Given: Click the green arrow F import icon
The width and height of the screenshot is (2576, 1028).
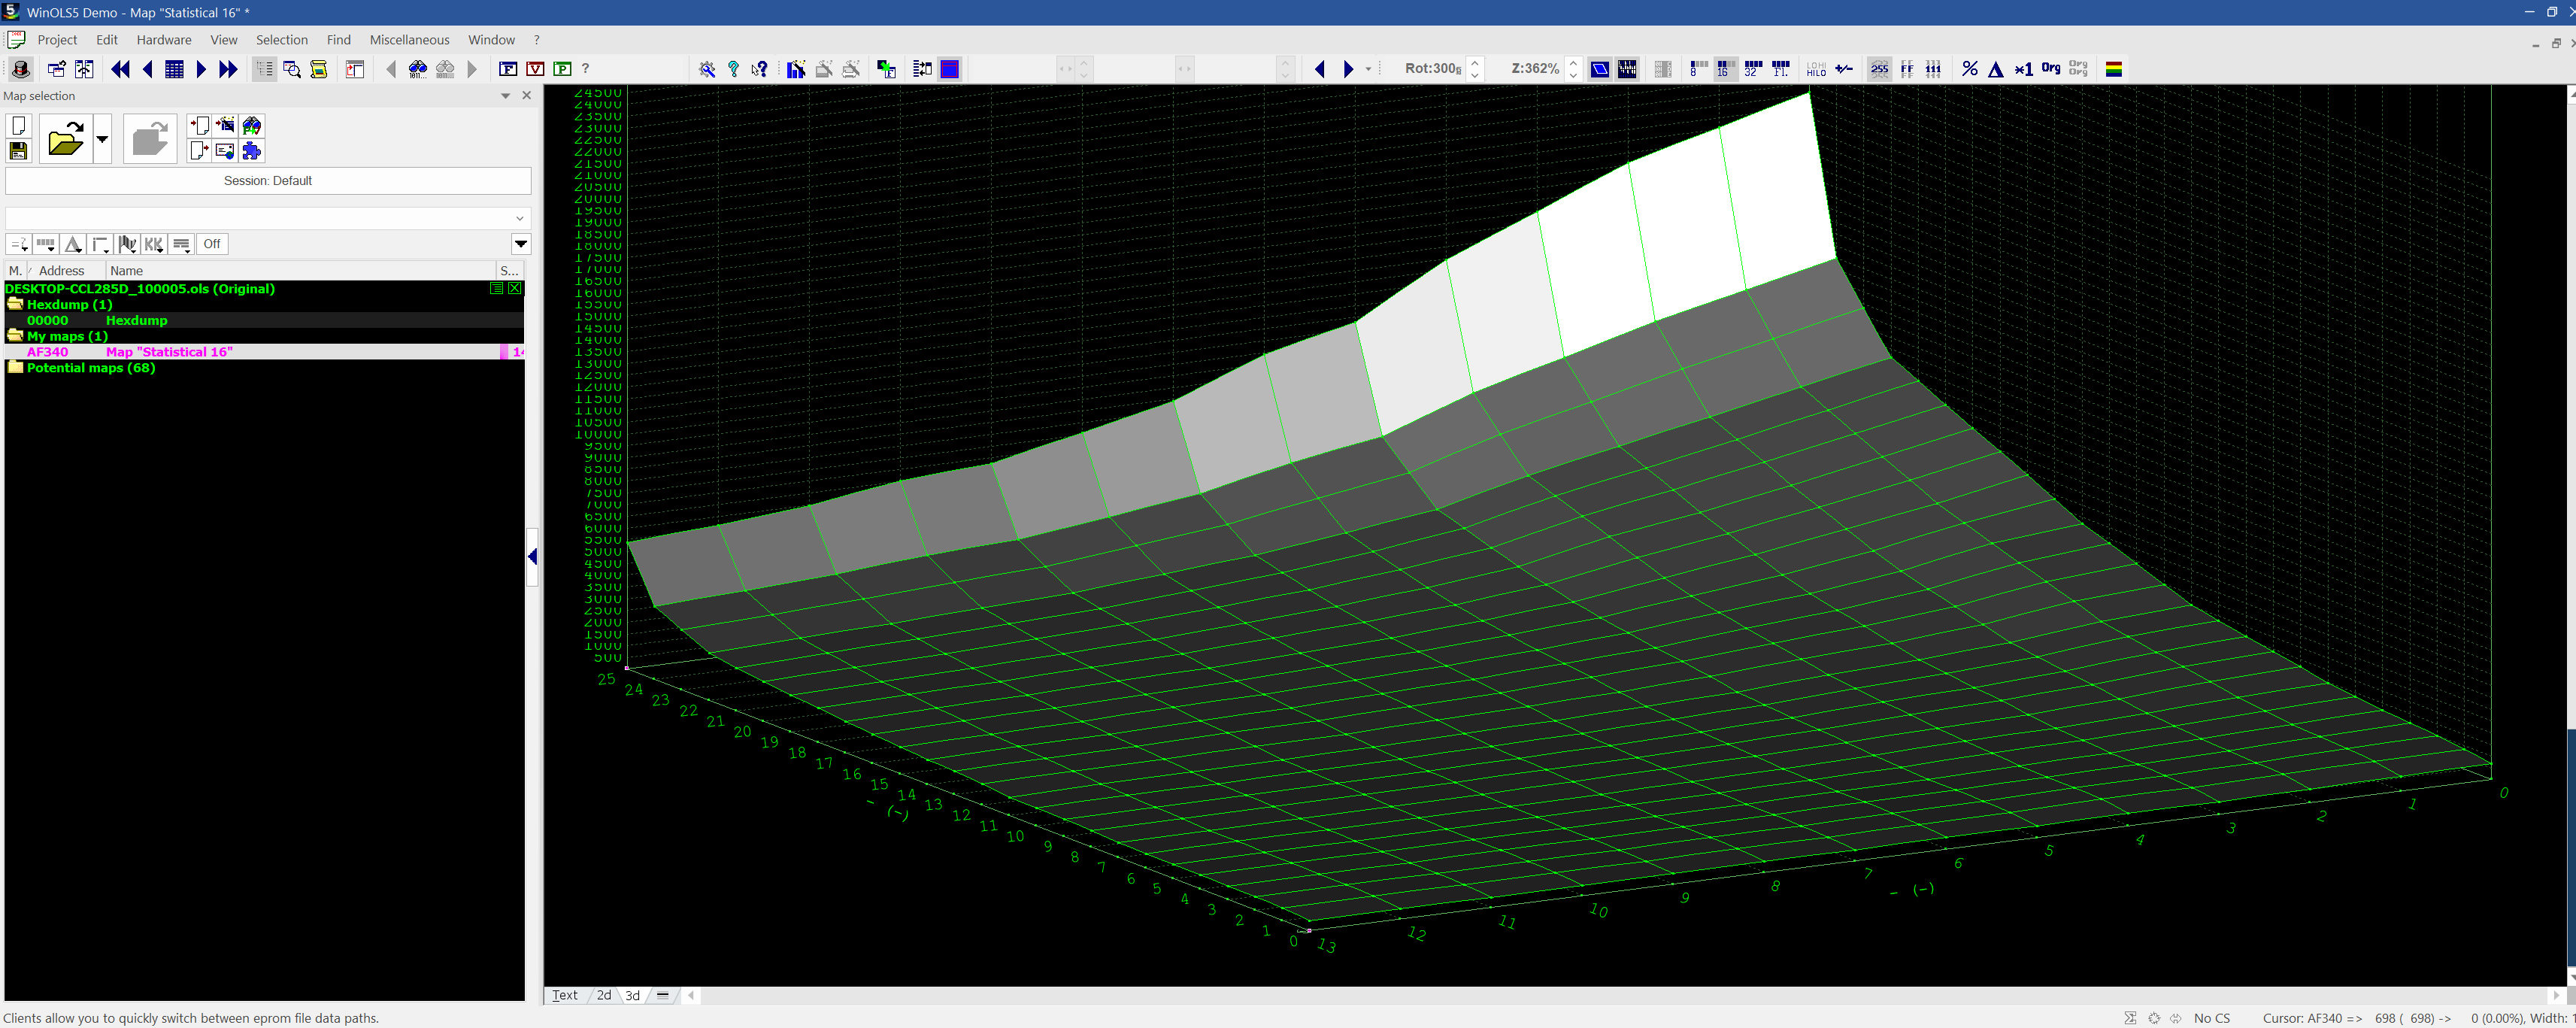Looking at the screenshot, I should [x=886, y=69].
